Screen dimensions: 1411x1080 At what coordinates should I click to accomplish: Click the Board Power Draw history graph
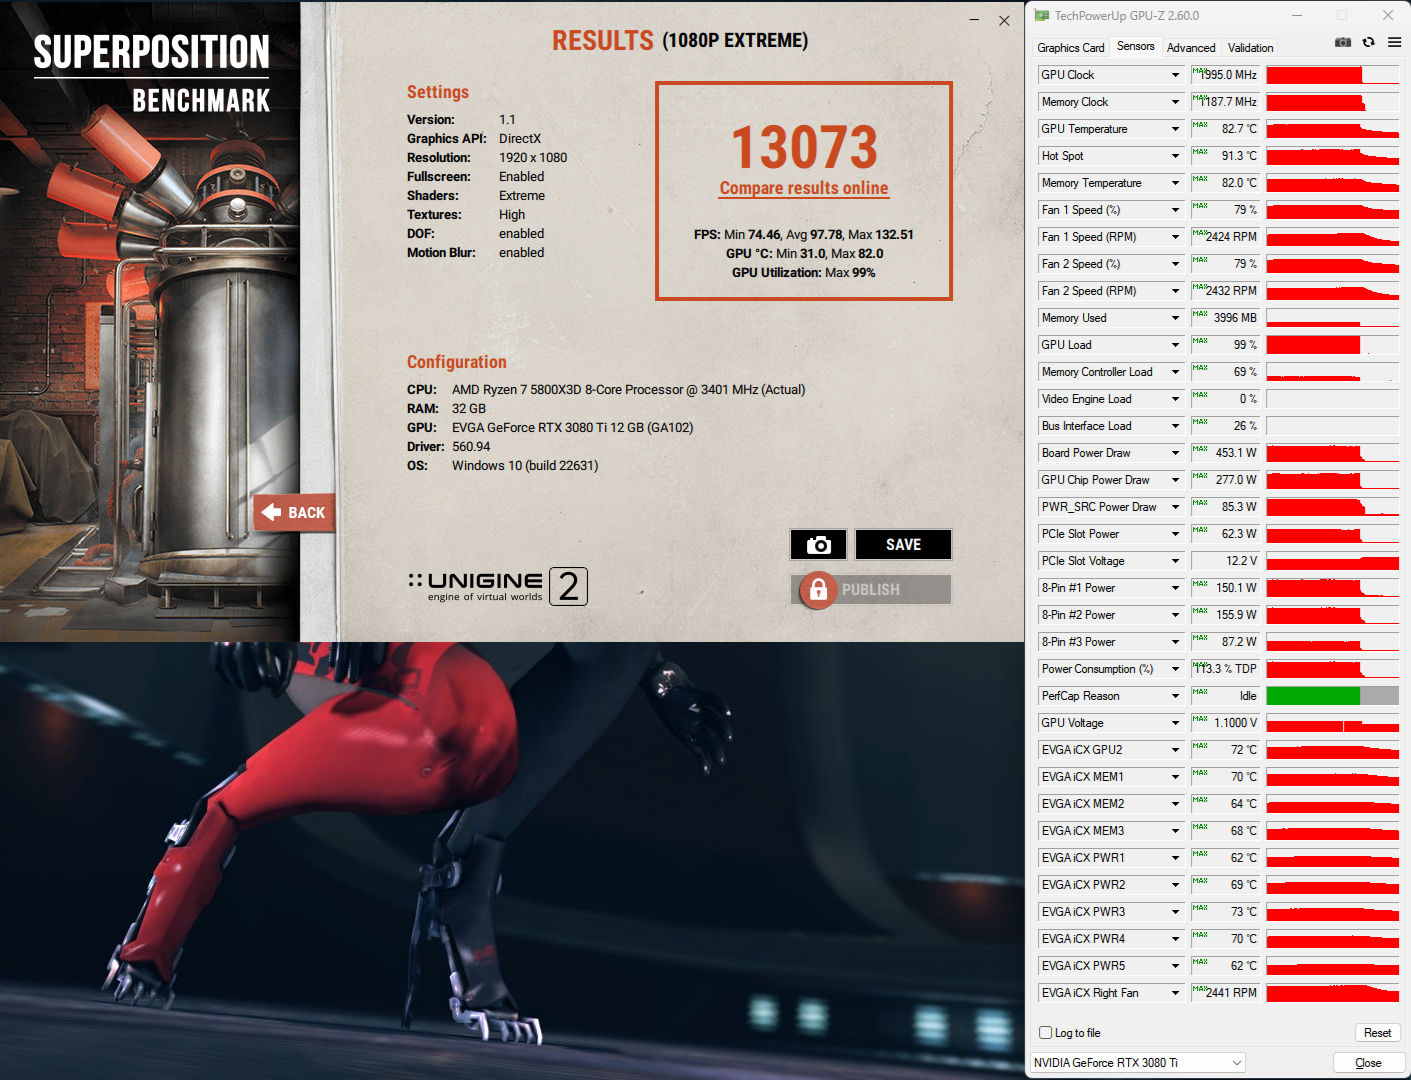click(1332, 453)
